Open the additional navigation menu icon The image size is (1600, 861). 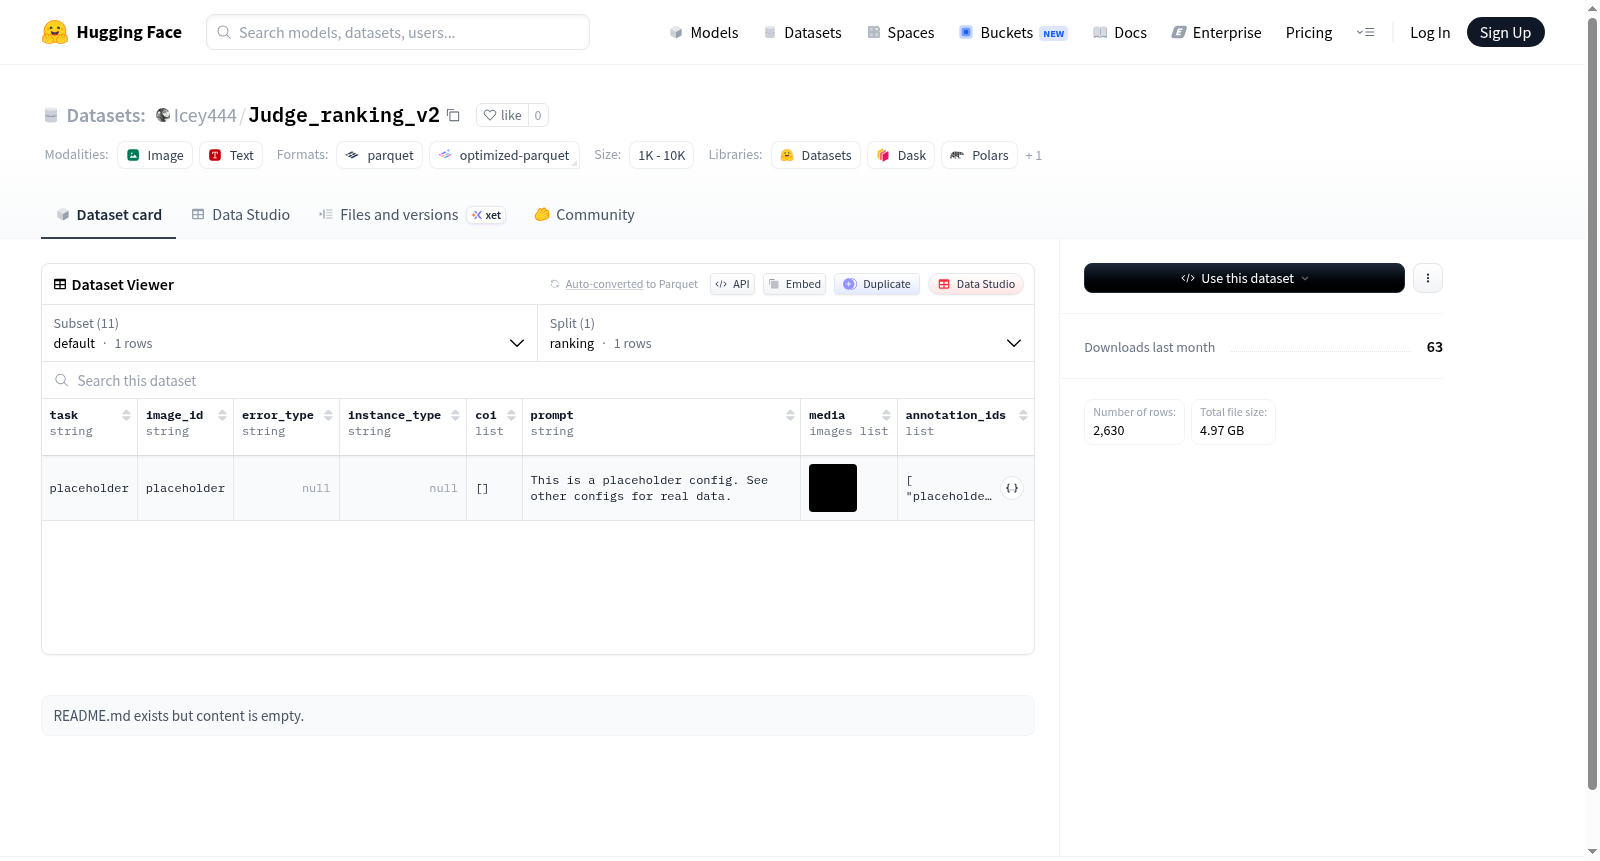pyautogui.click(x=1365, y=32)
